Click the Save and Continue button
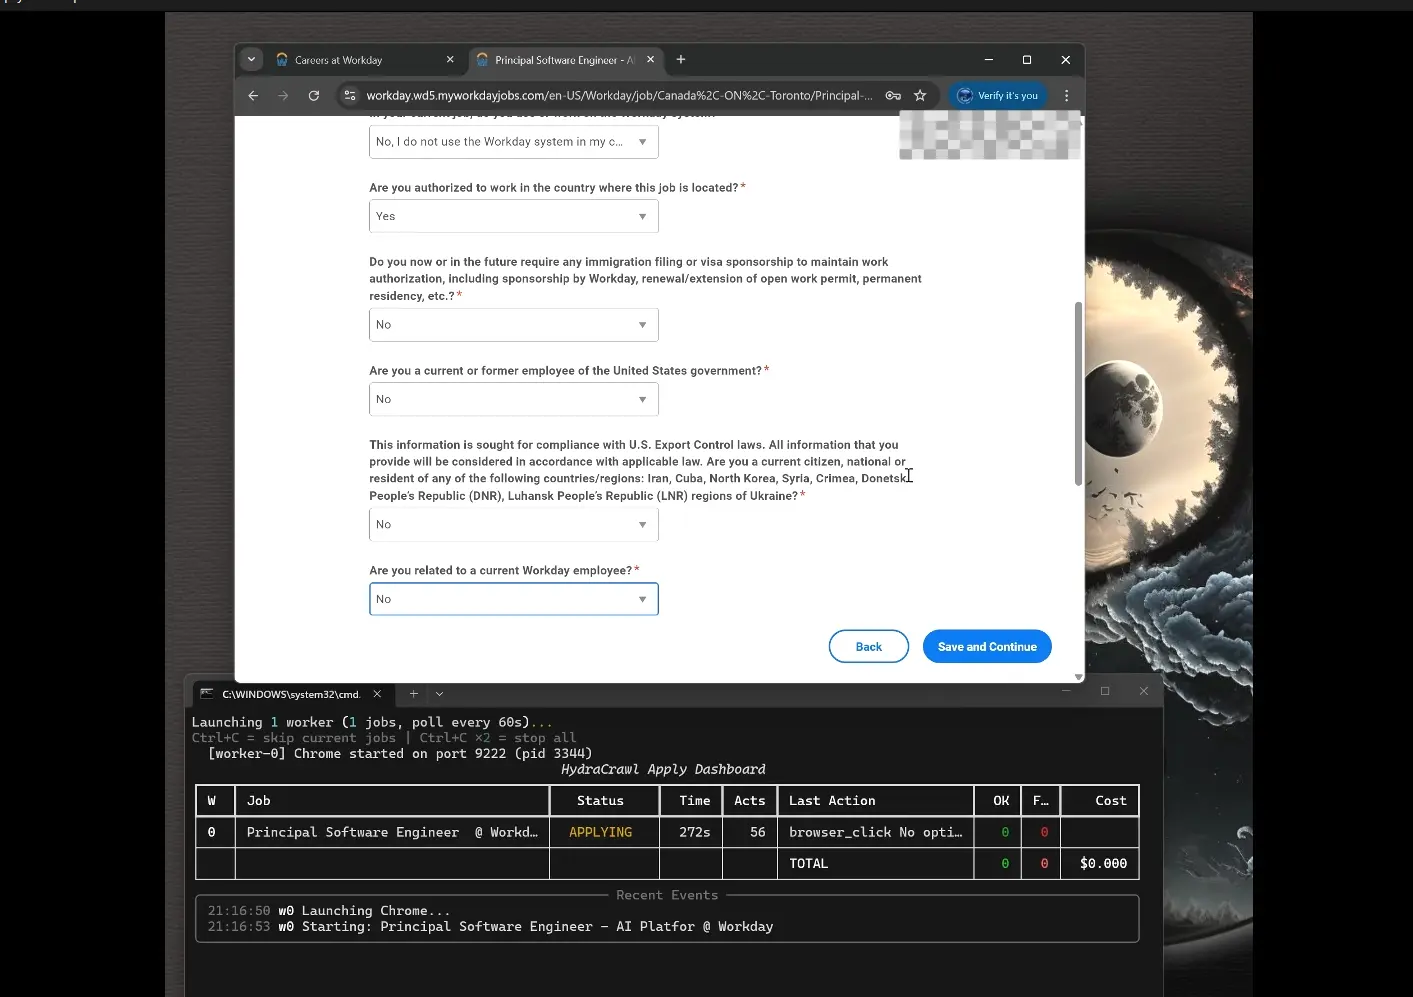The image size is (1413, 997). pyautogui.click(x=987, y=646)
